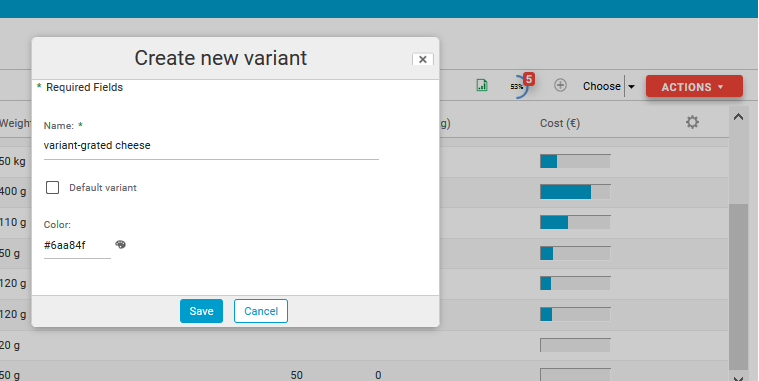Click the cost bar in the 400 g row
The height and width of the screenshot is (381, 759).
[x=575, y=192]
